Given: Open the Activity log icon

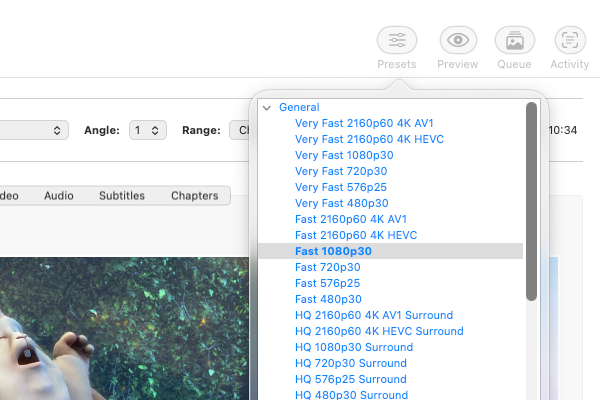Looking at the screenshot, I should (570, 40).
